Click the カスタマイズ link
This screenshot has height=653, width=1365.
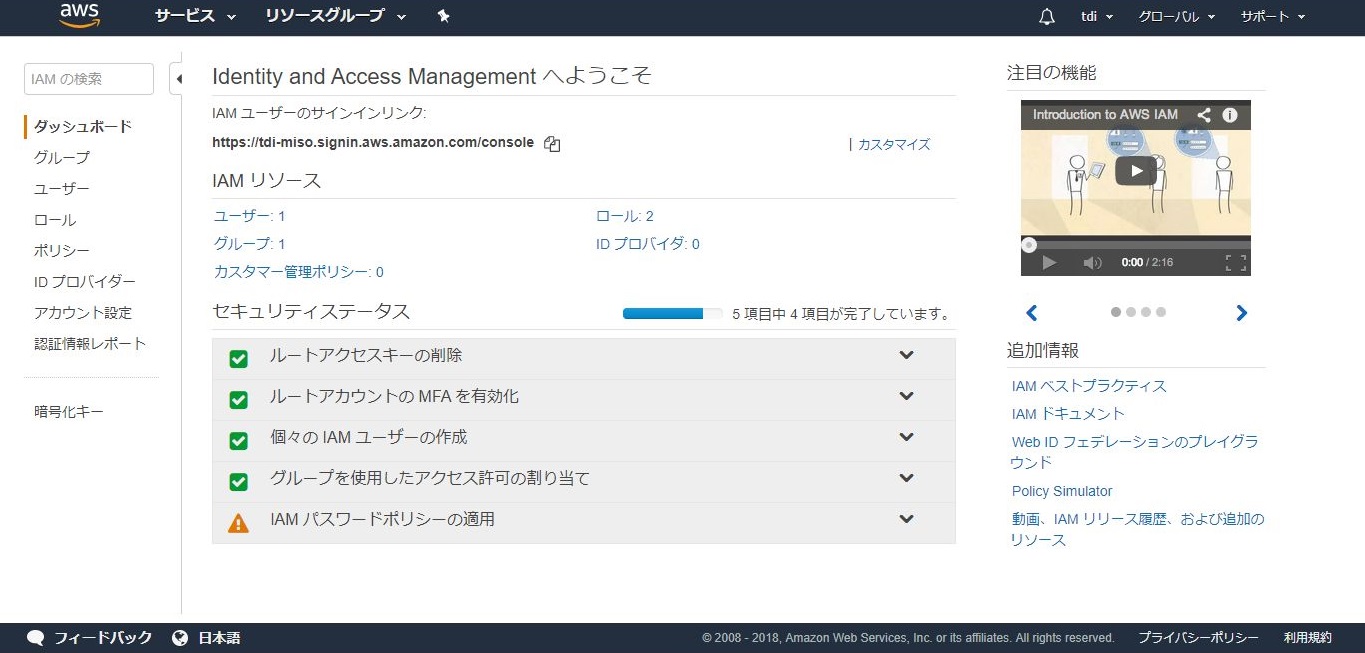click(x=893, y=144)
